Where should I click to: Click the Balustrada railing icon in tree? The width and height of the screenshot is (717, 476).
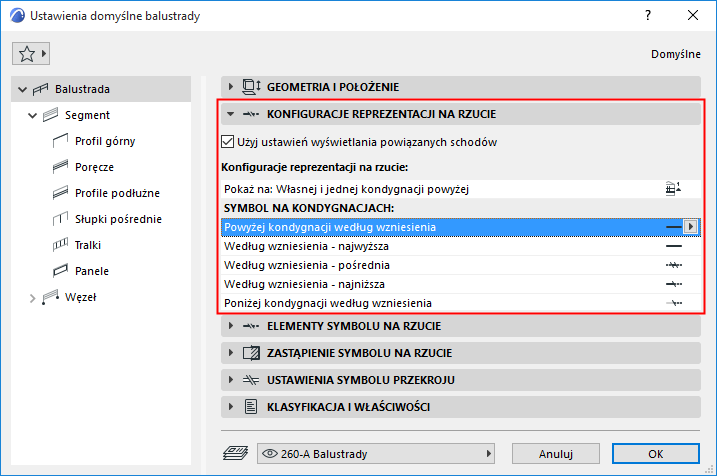tap(40, 89)
